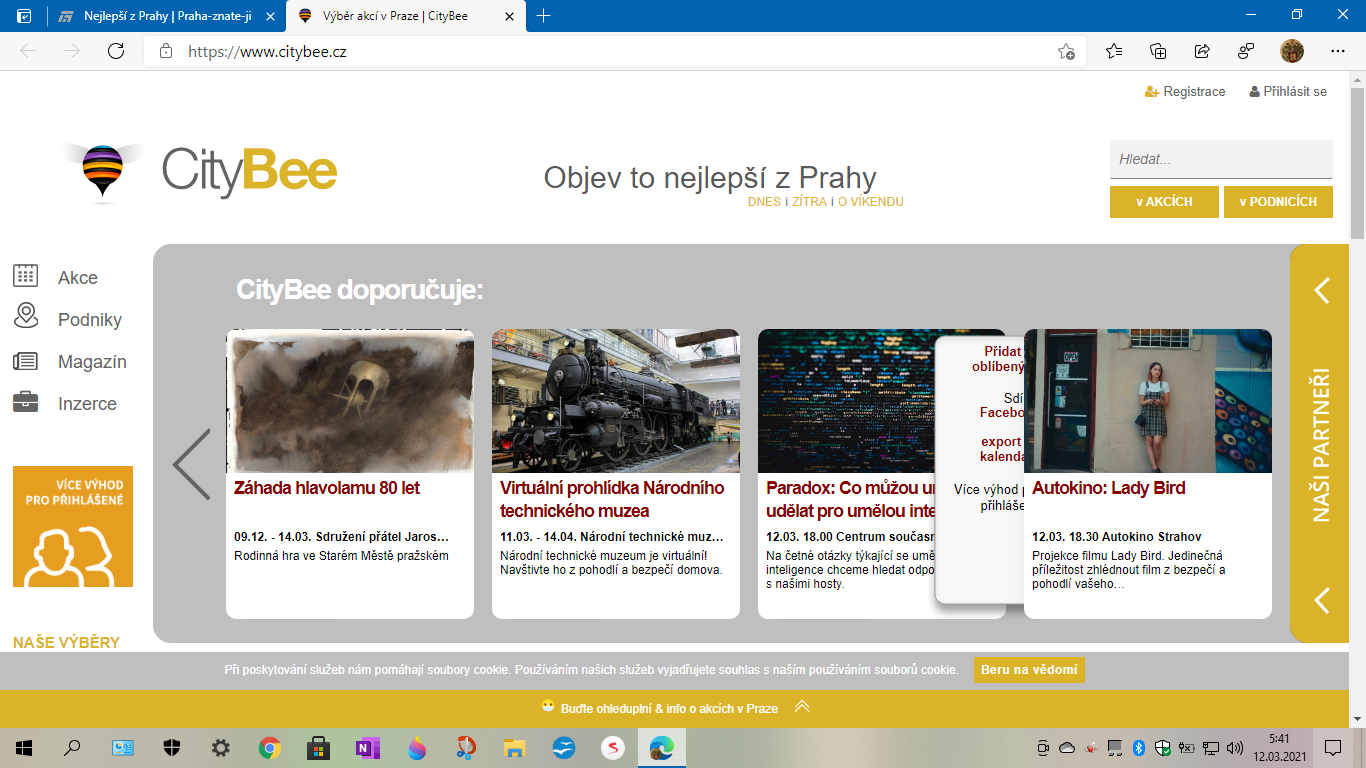
Task: Select Výběr akcí v Praze tab
Action: pos(393,16)
